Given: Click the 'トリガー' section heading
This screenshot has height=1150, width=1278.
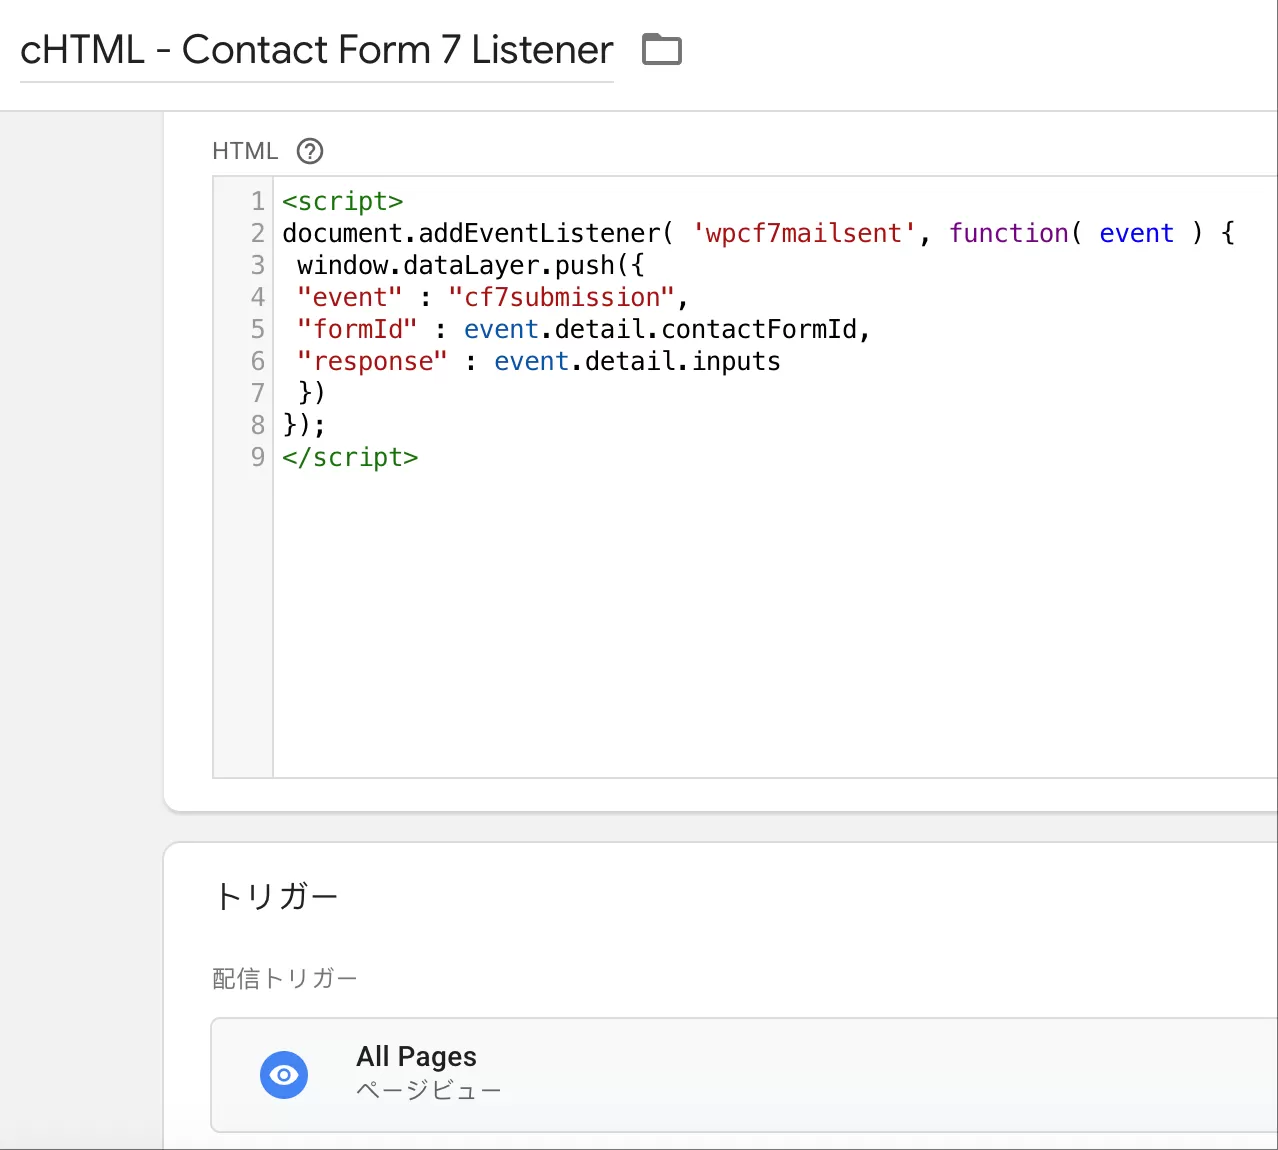Looking at the screenshot, I should click(x=276, y=896).
